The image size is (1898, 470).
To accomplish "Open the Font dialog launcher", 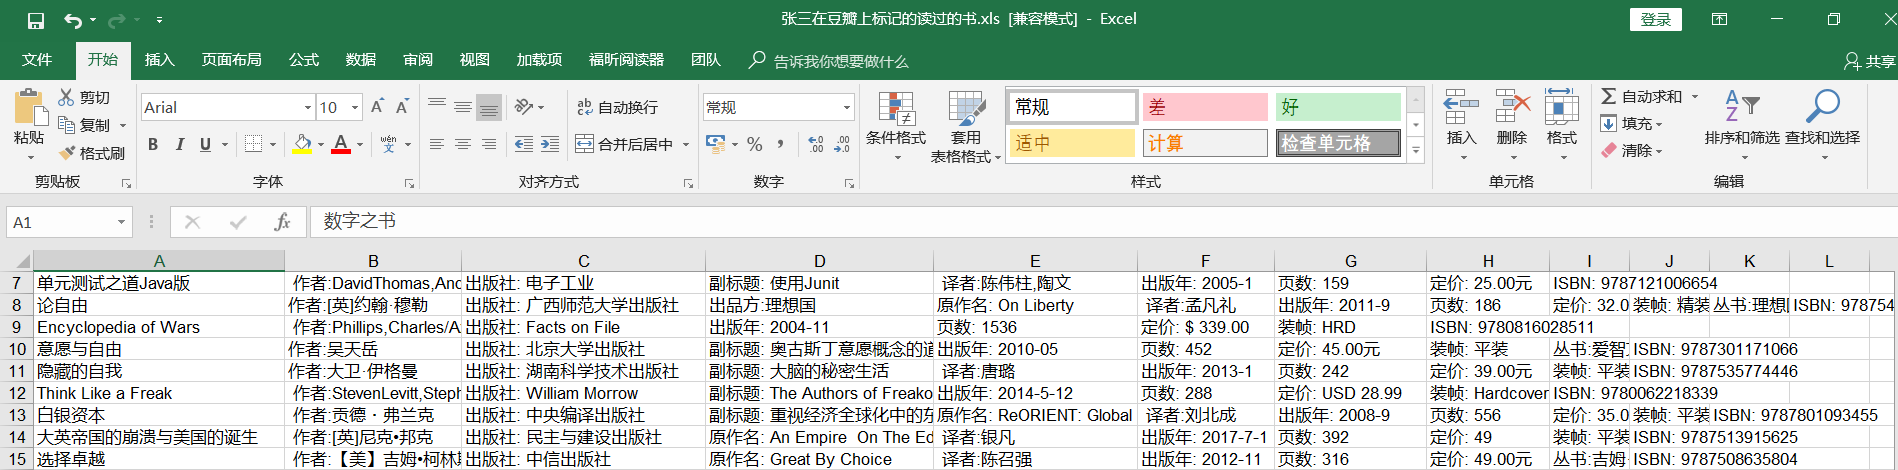I will [x=409, y=183].
